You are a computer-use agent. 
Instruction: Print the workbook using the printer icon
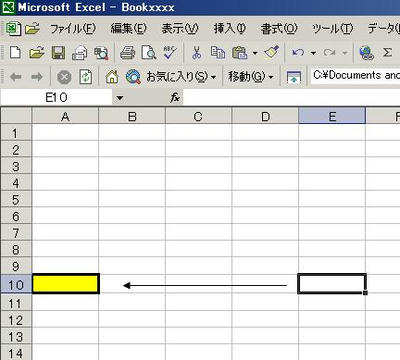click(x=127, y=53)
